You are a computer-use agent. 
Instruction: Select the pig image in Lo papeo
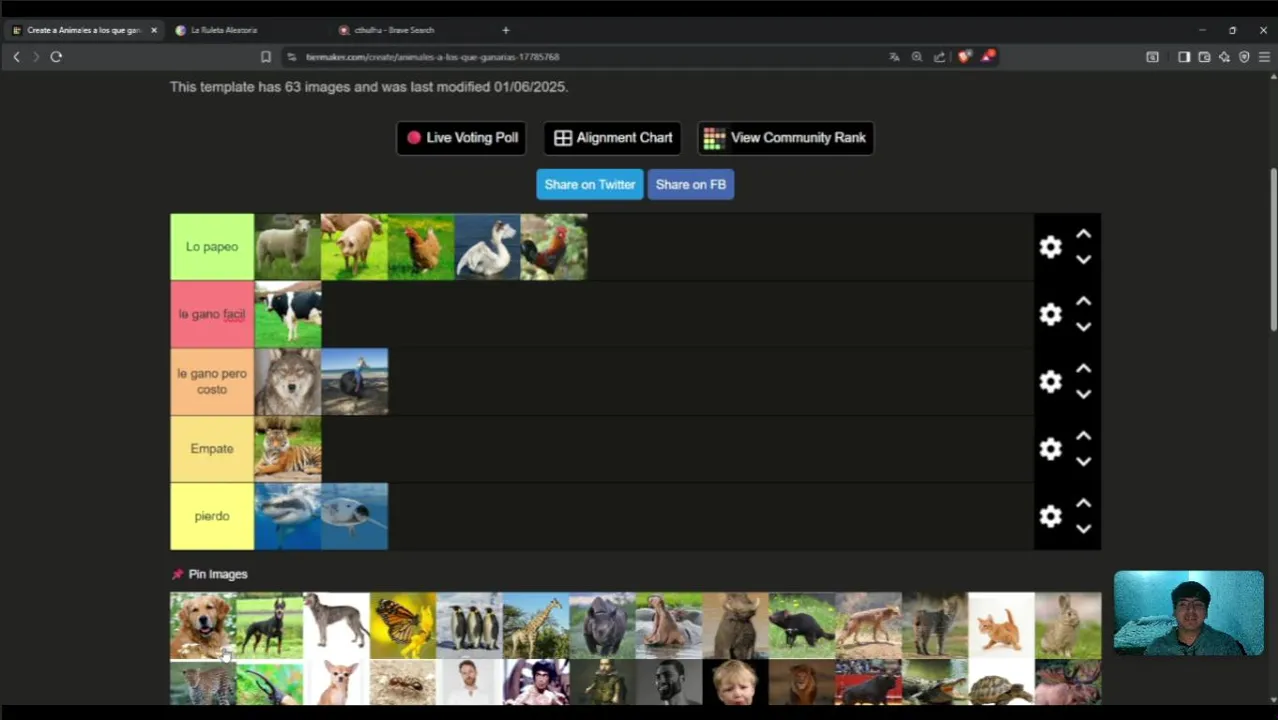click(x=354, y=247)
